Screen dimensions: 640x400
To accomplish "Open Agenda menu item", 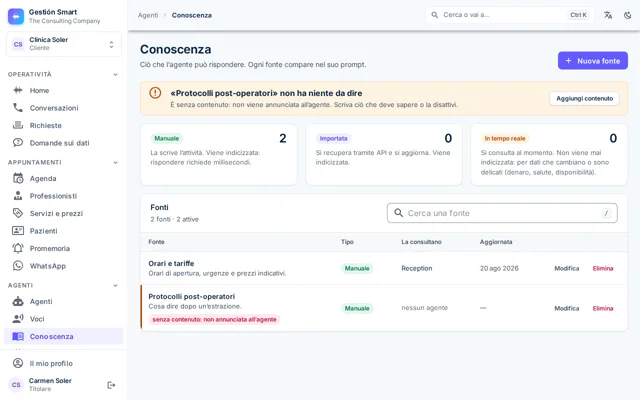I will pos(63,178).
